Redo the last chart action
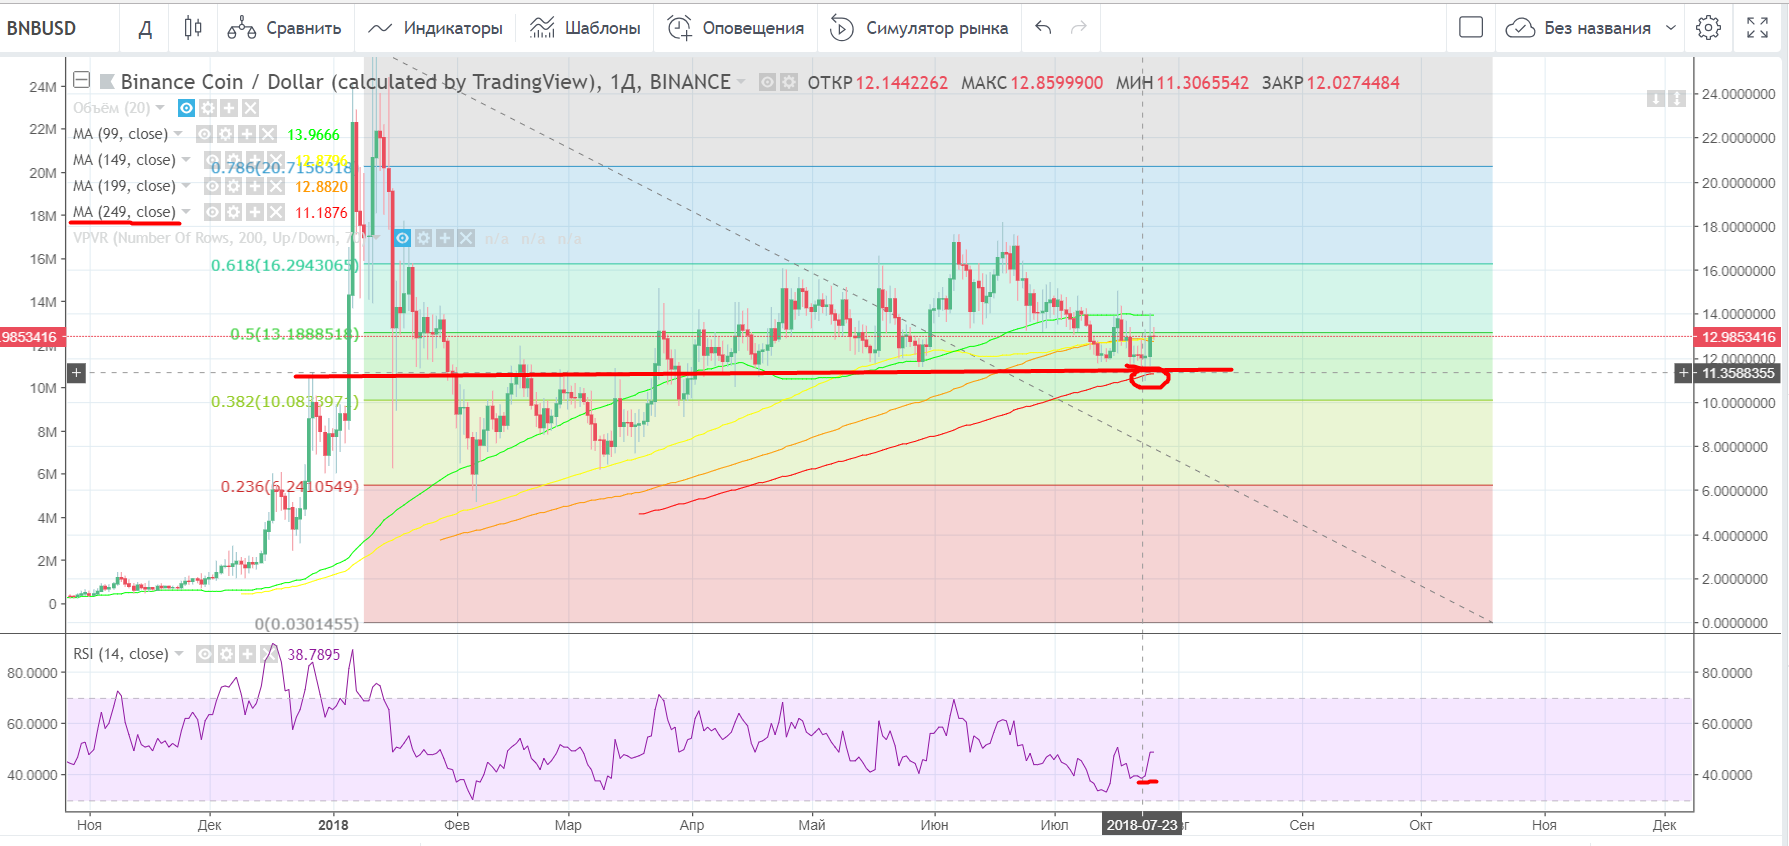Image resolution: width=1789 pixels, height=846 pixels. click(1078, 28)
